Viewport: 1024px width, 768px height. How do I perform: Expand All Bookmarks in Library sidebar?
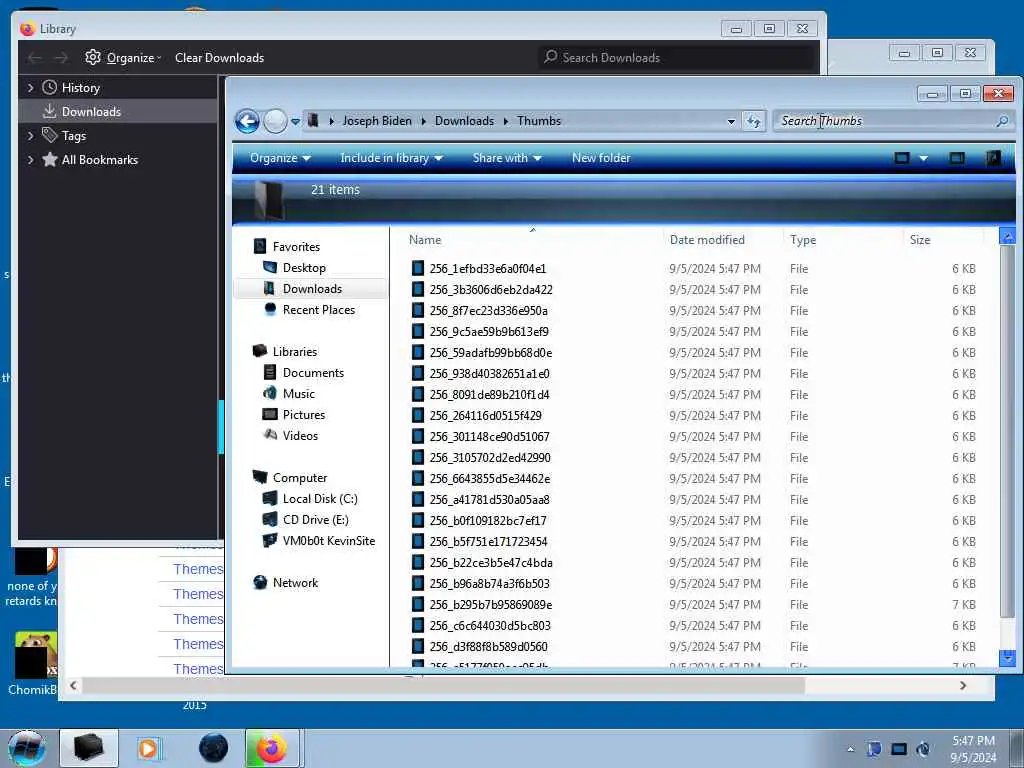(30, 160)
